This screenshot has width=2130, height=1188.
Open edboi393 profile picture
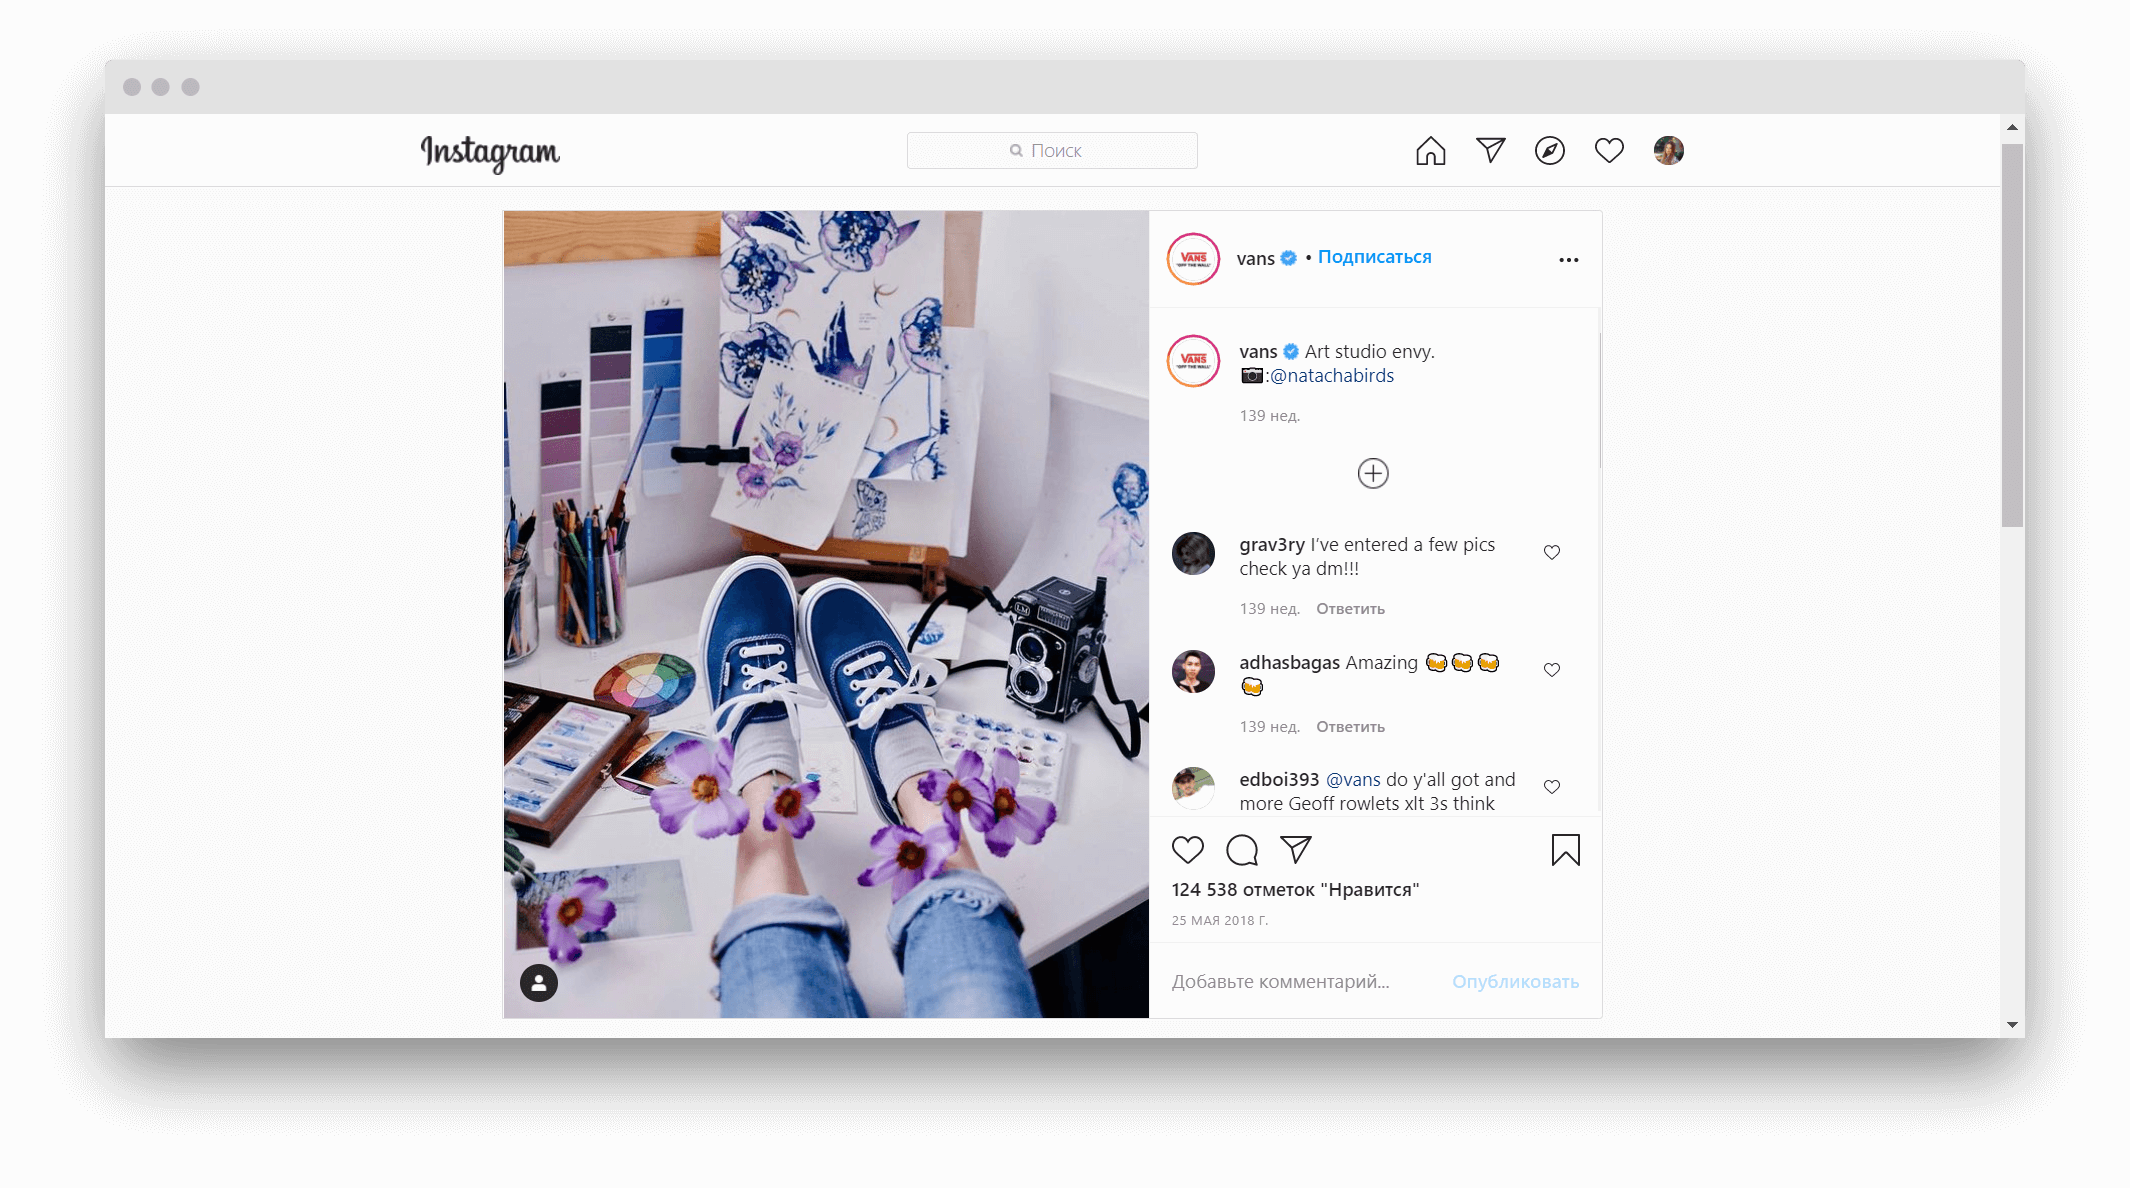pyautogui.click(x=1193, y=789)
